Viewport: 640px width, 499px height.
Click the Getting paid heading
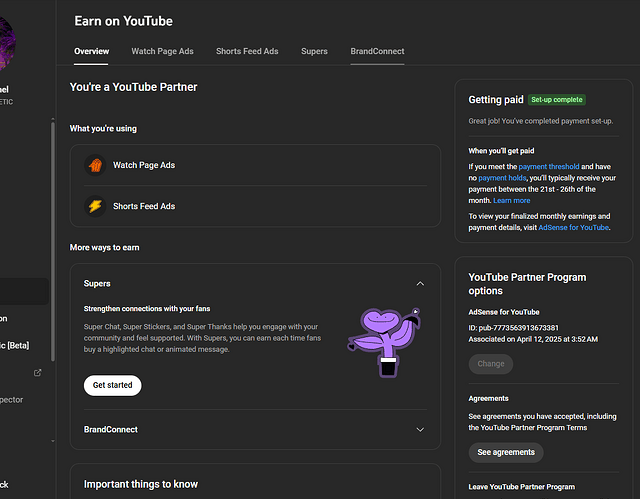[x=496, y=100]
